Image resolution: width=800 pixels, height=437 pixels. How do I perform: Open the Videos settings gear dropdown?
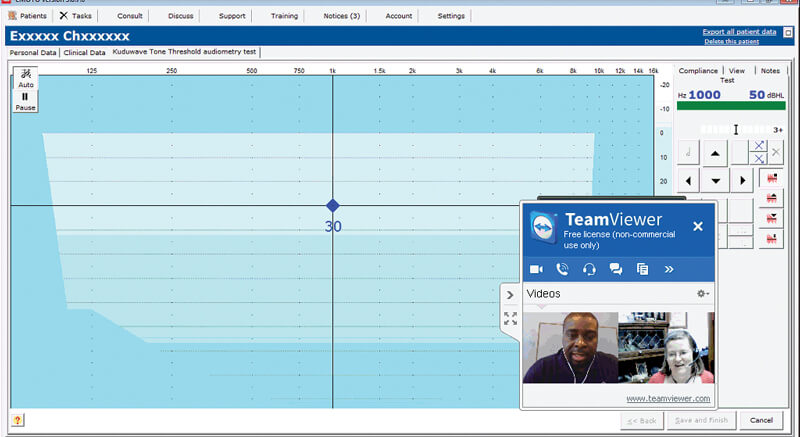pos(702,294)
